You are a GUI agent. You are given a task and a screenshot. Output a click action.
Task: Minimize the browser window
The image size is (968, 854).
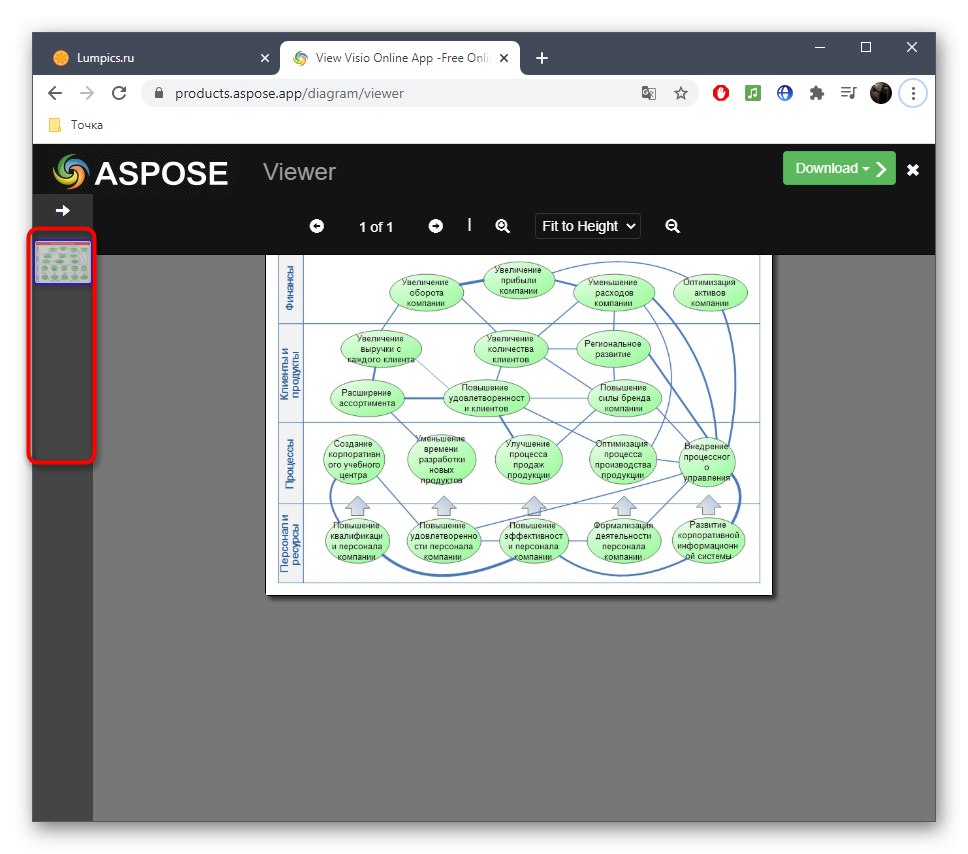820,48
